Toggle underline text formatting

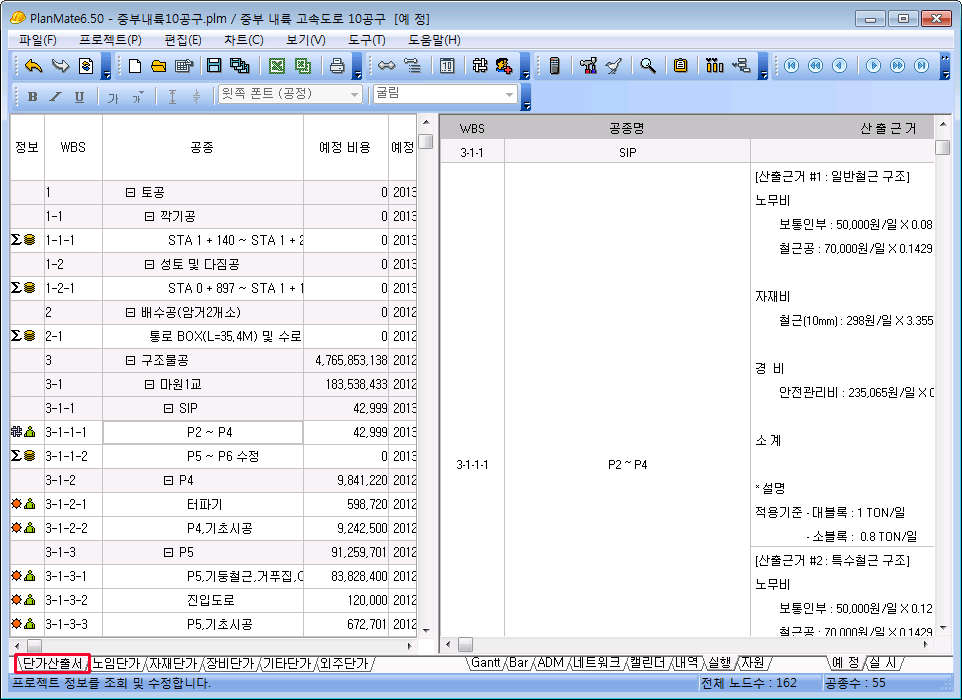pyautogui.click(x=79, y=96)
